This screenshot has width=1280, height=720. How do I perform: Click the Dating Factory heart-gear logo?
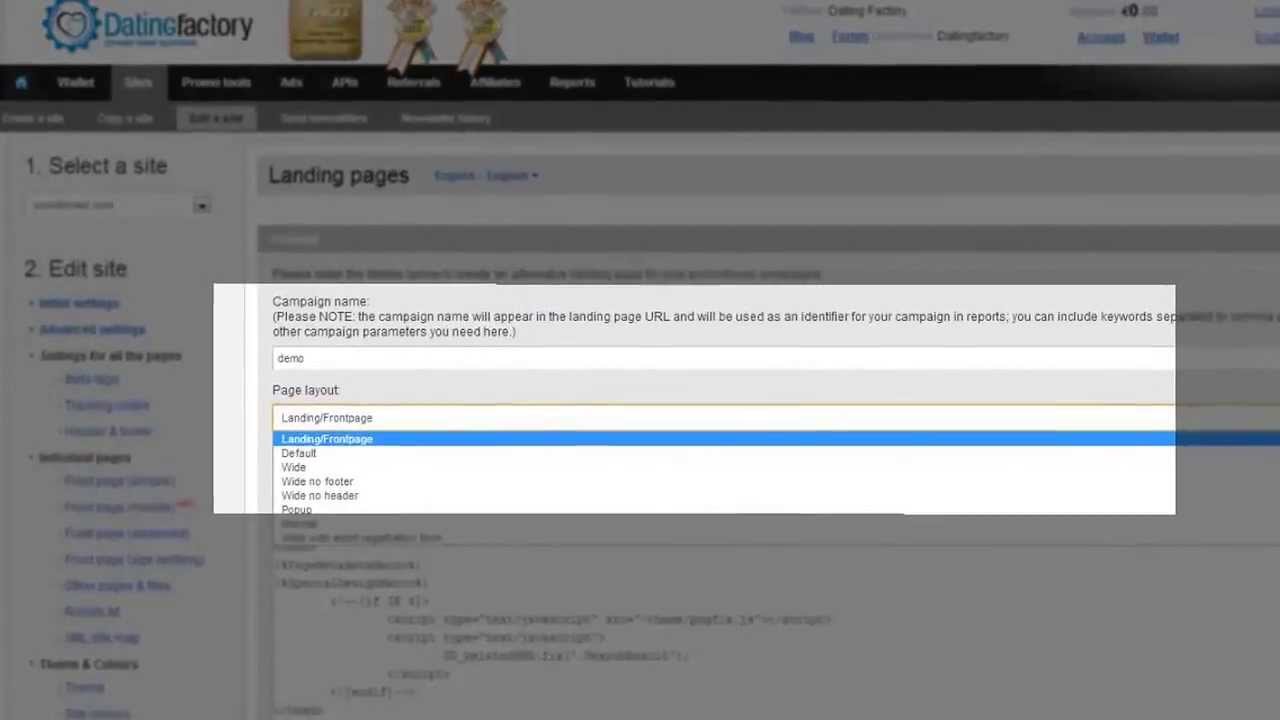[71, 26]
